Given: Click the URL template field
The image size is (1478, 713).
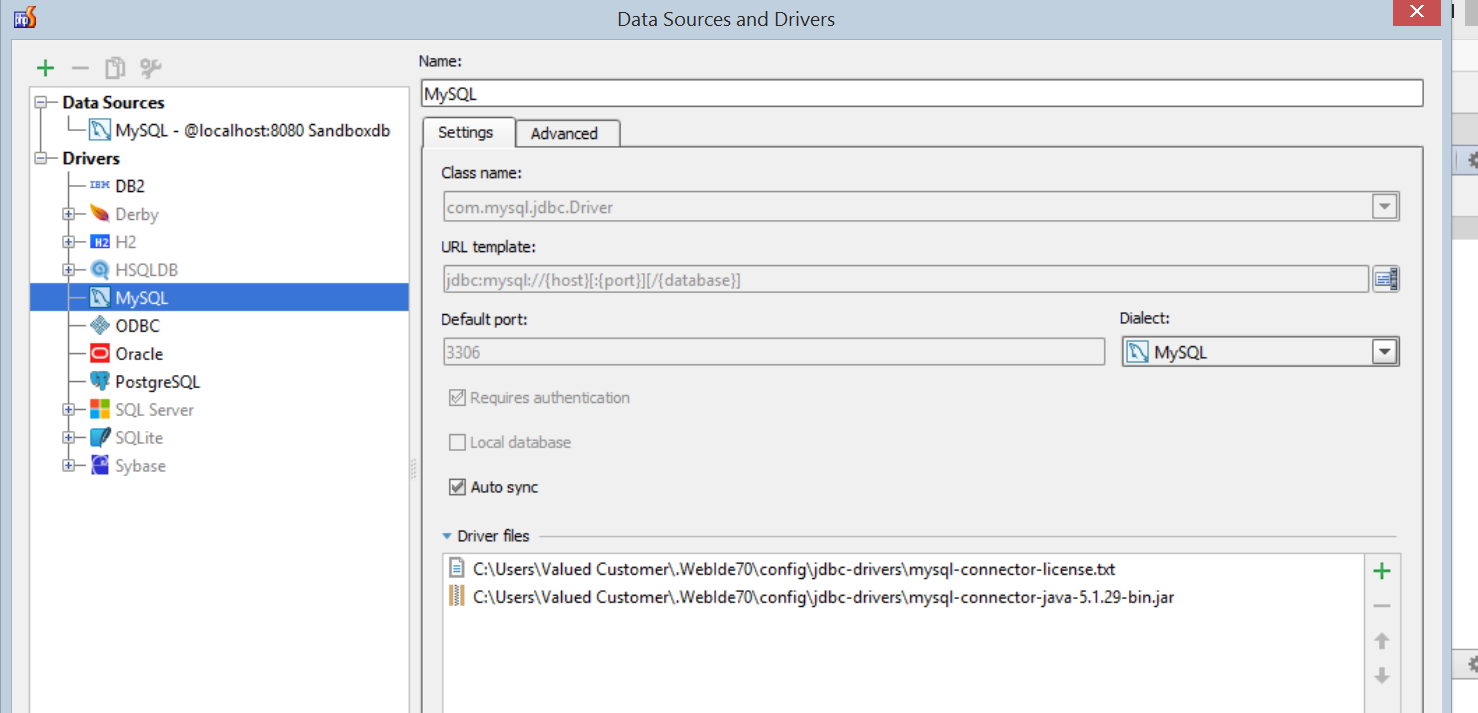Looking at the screenshot, I should (x=905, y=279).
